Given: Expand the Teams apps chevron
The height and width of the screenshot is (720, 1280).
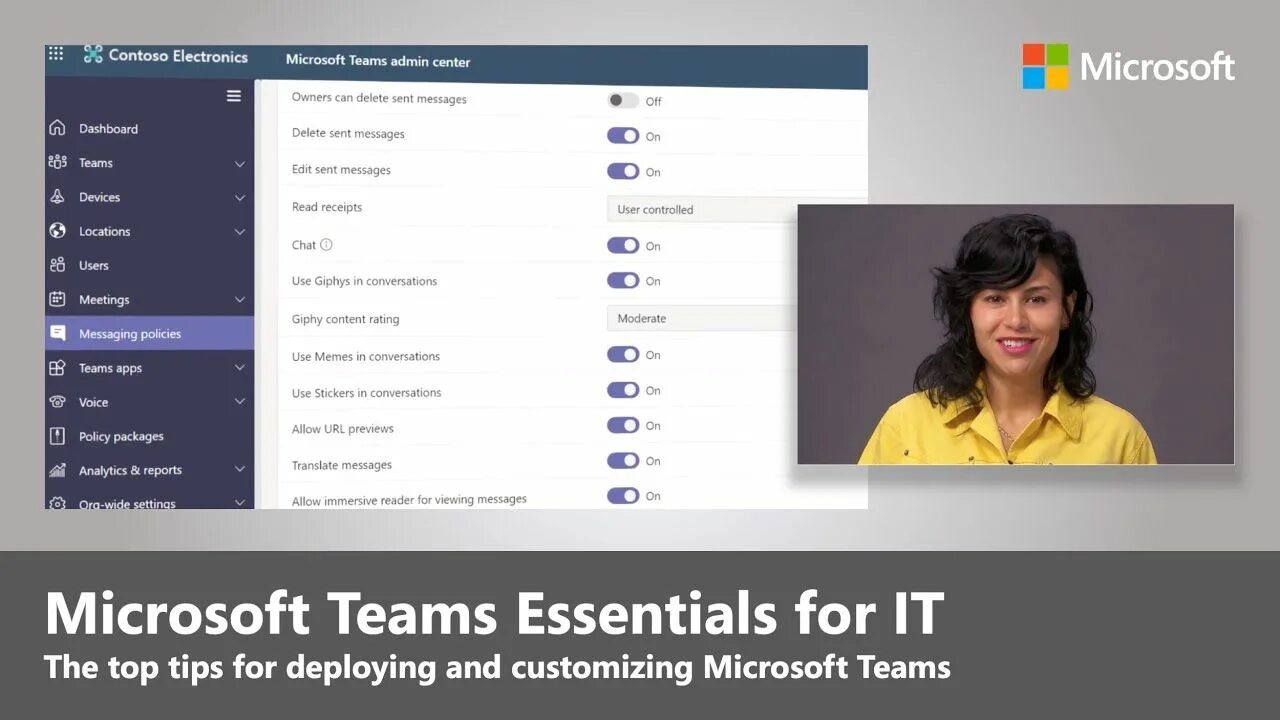Looking at the screenshot, I should (x=240, y=368).
